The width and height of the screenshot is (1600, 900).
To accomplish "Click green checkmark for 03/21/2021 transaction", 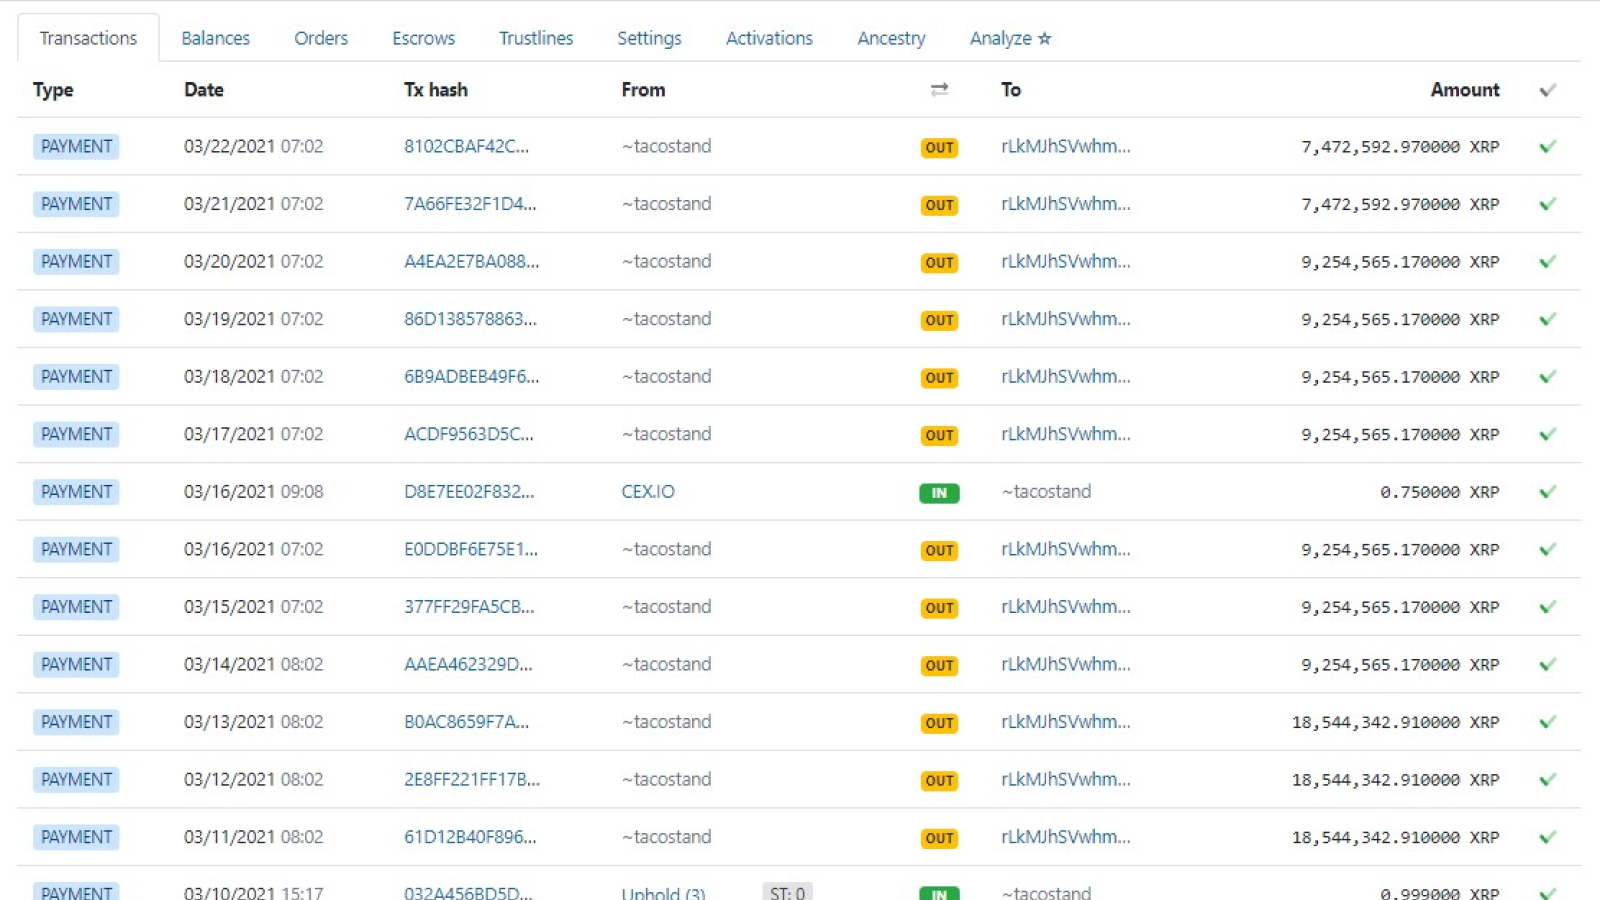I will pyautogui.click(x=1547, y=204).
